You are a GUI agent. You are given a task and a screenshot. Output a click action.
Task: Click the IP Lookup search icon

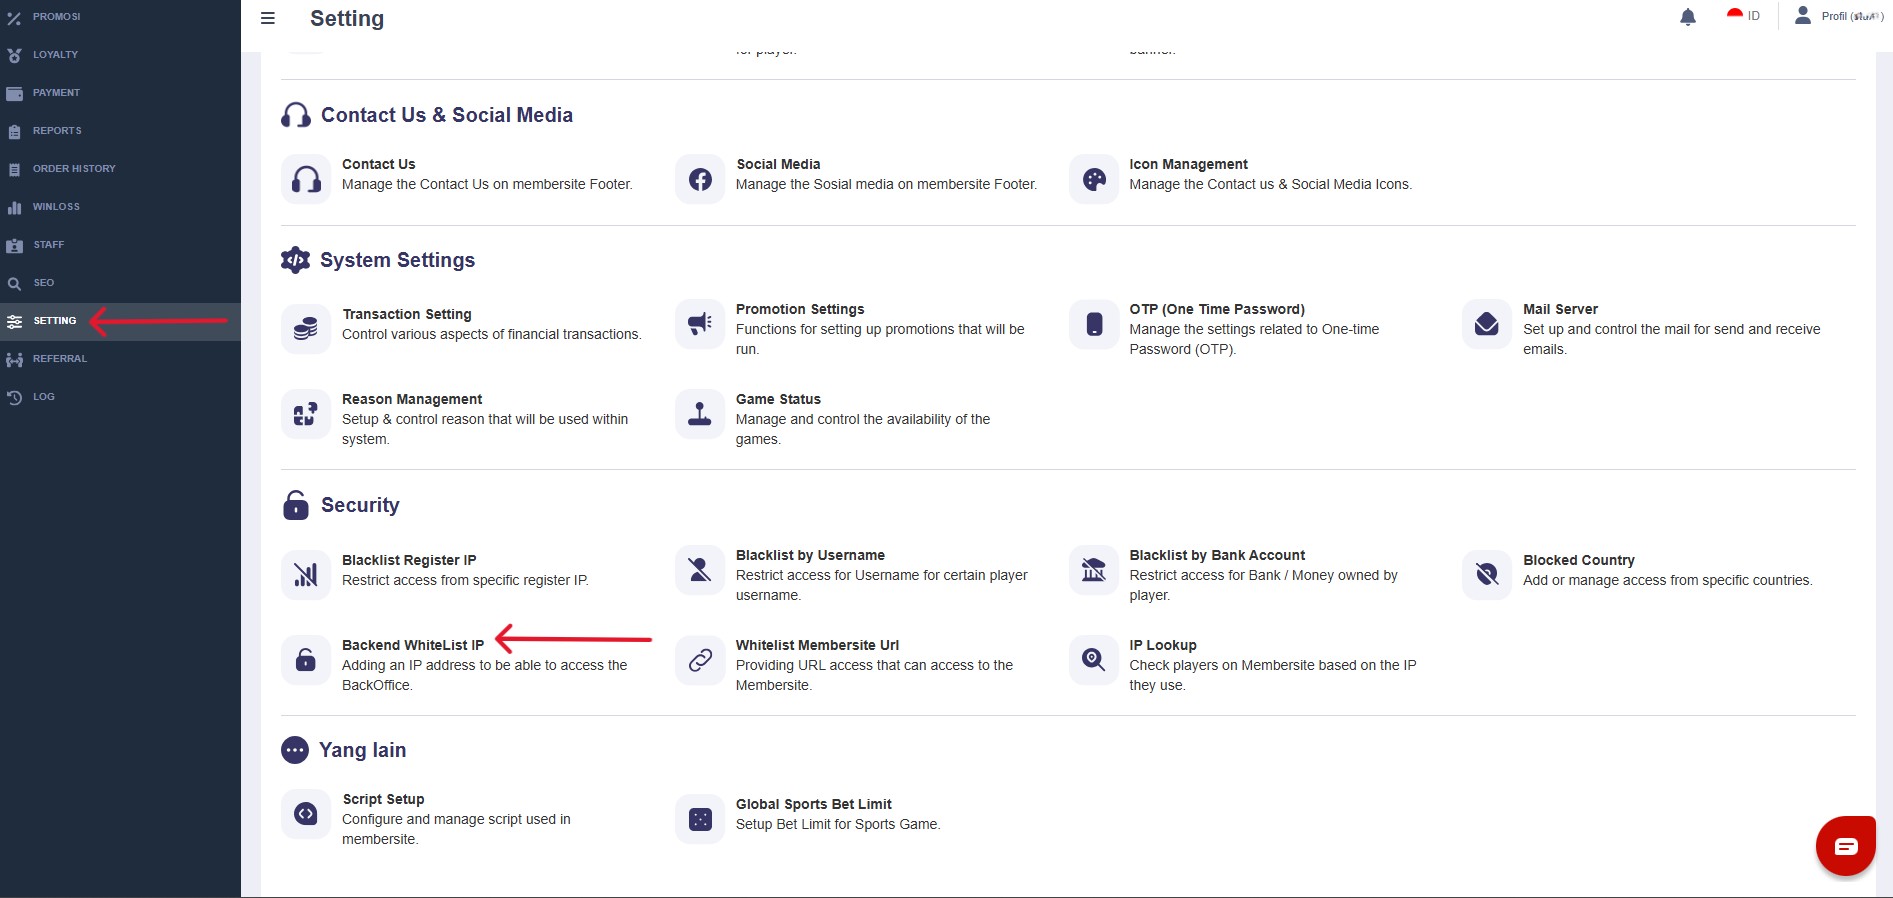(x=1094, y=660)
